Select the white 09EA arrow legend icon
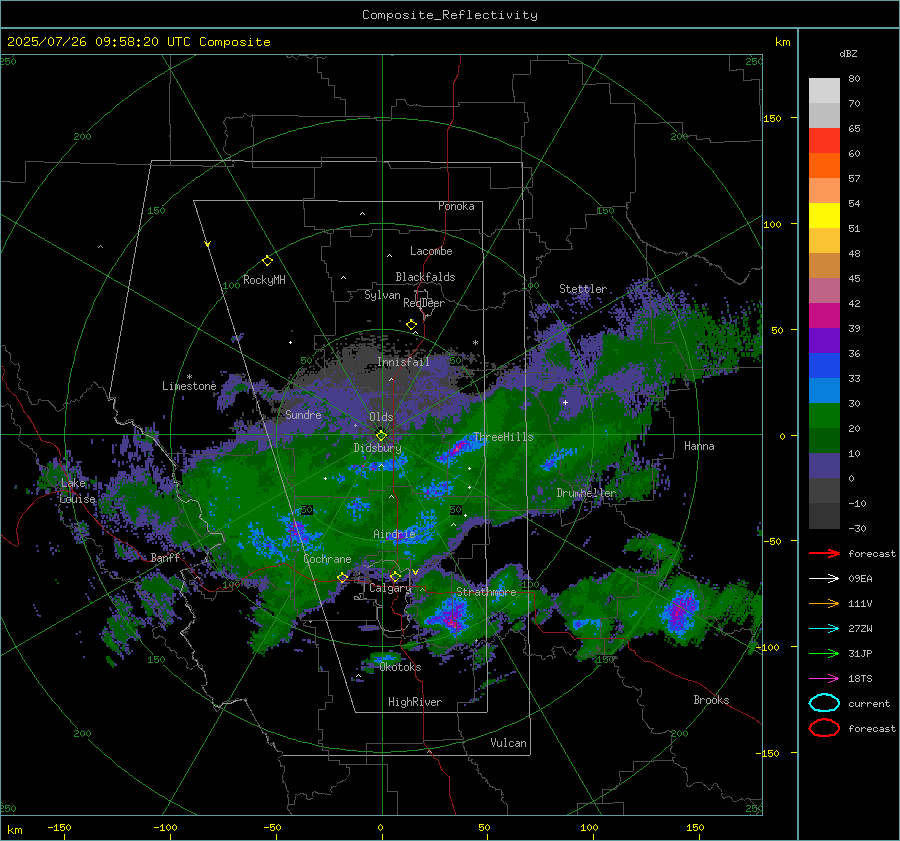 click(824, 579)
